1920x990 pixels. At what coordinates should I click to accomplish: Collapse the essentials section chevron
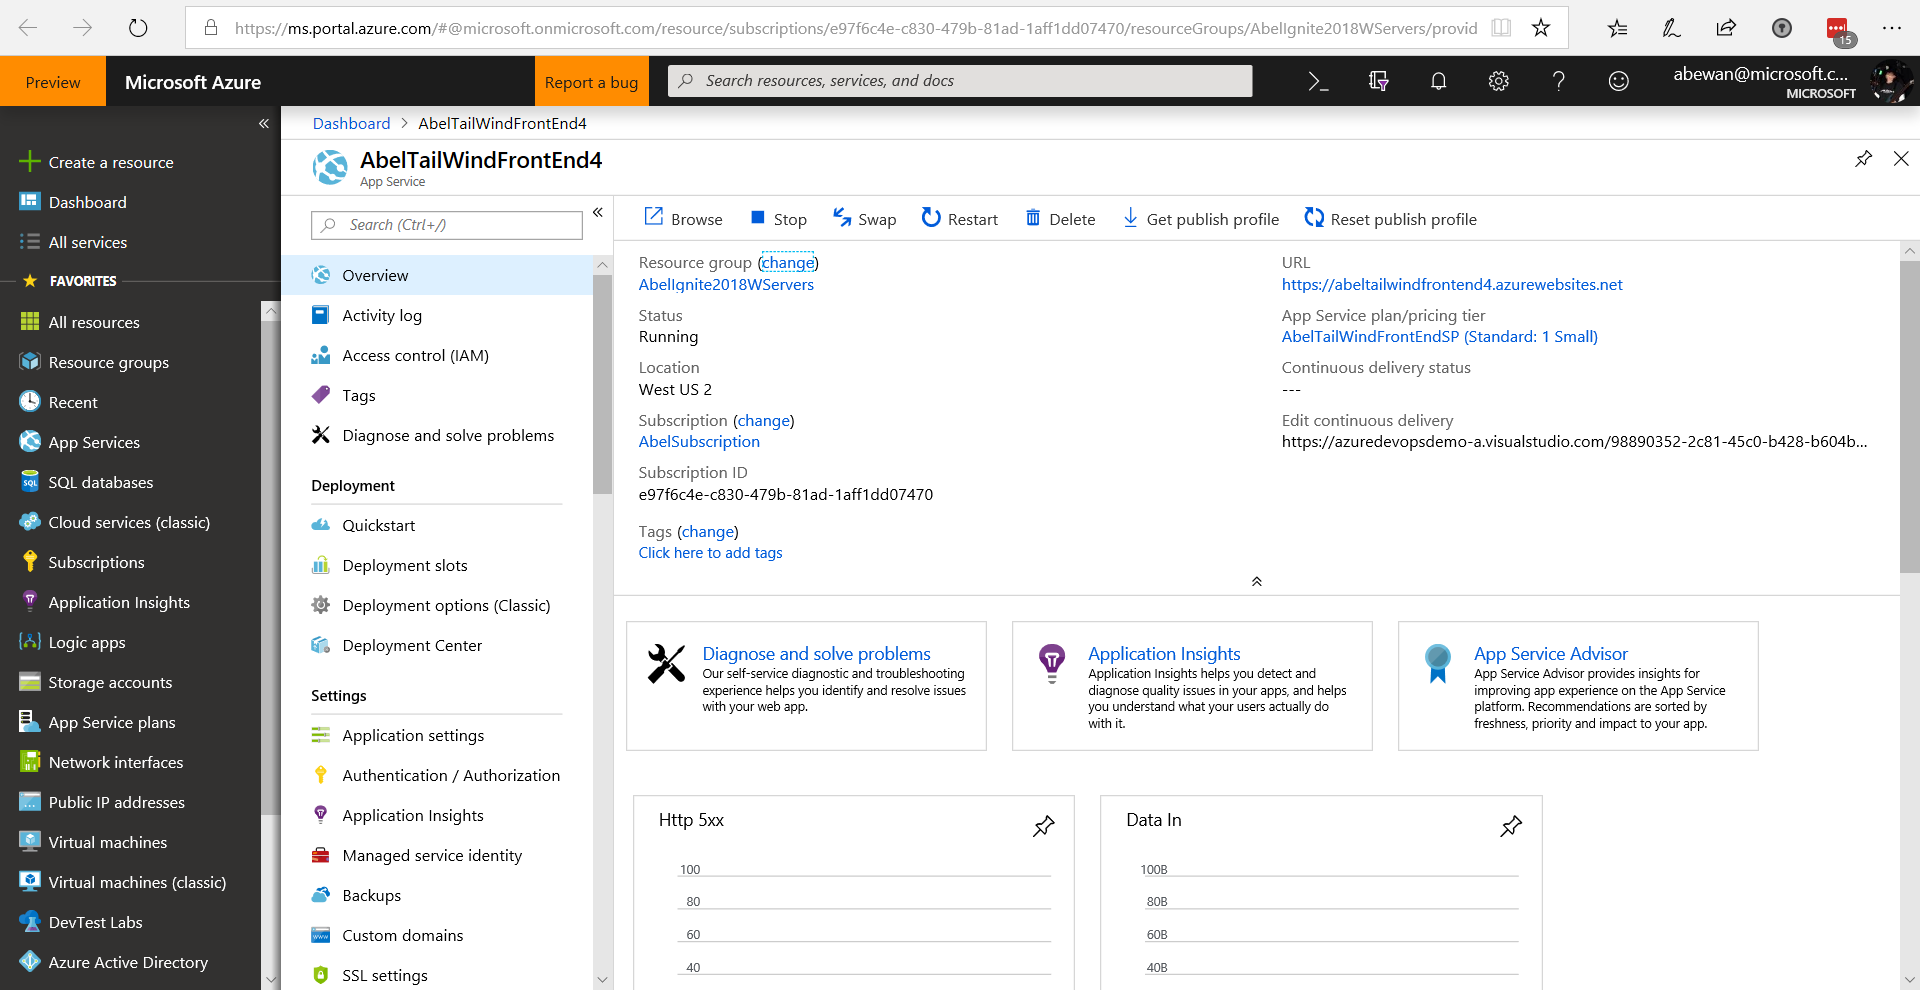1257,581
